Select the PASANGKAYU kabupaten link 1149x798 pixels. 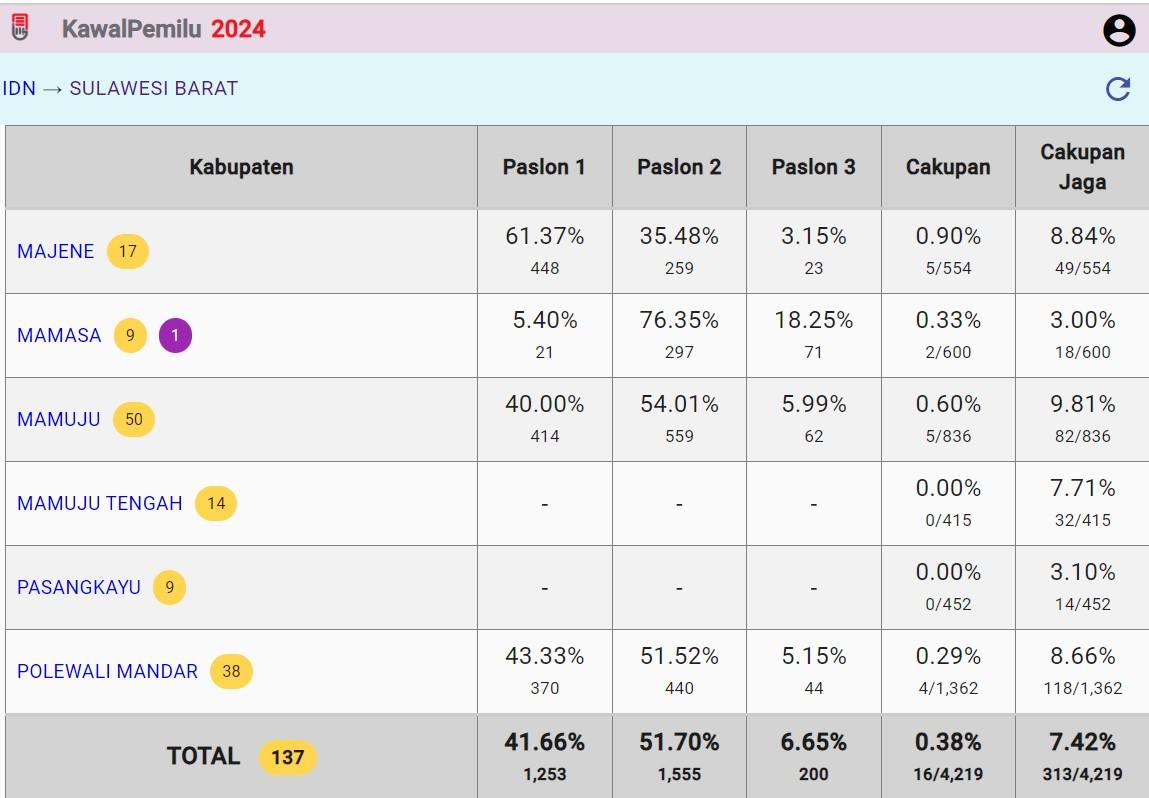(x=79, y=588)
